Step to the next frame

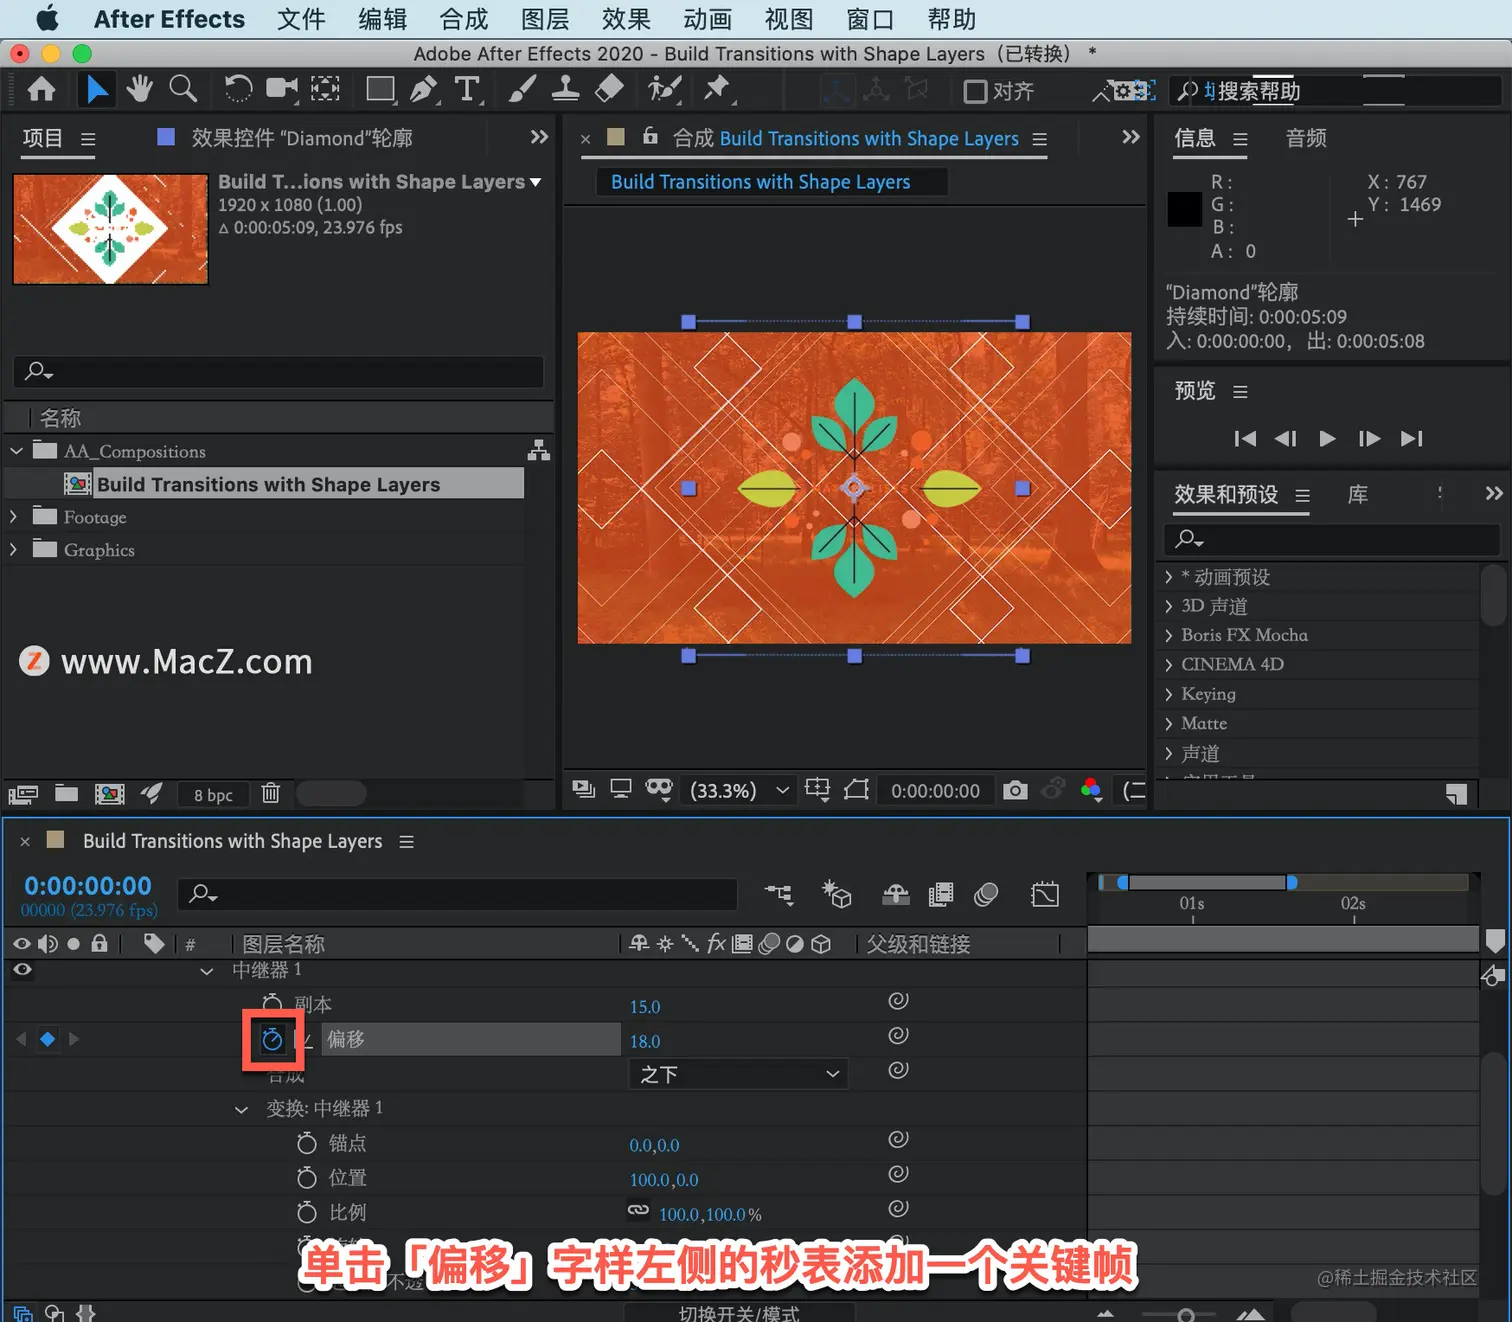1369,438
